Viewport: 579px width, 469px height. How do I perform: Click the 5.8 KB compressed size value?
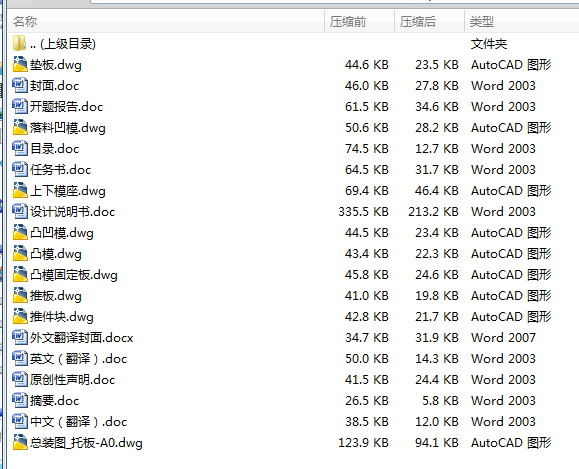coord(441,401)
